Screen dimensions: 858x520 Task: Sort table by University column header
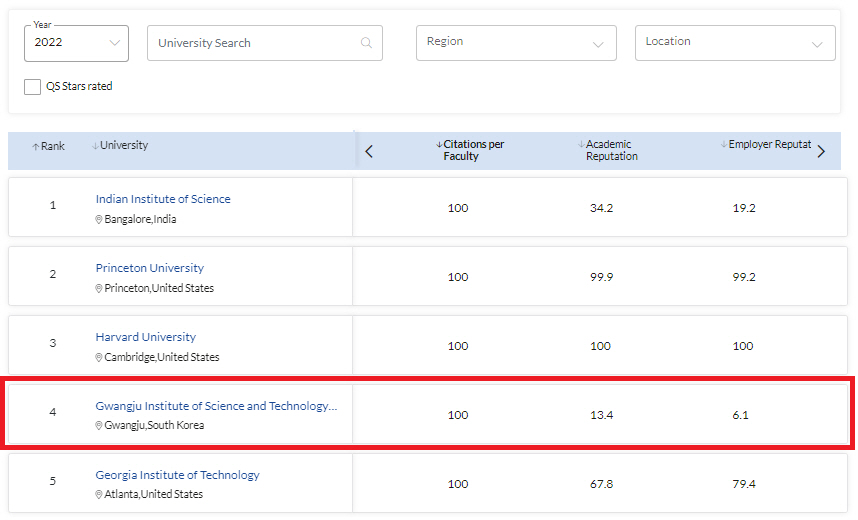pyautogui.click(x=123, y=146)
